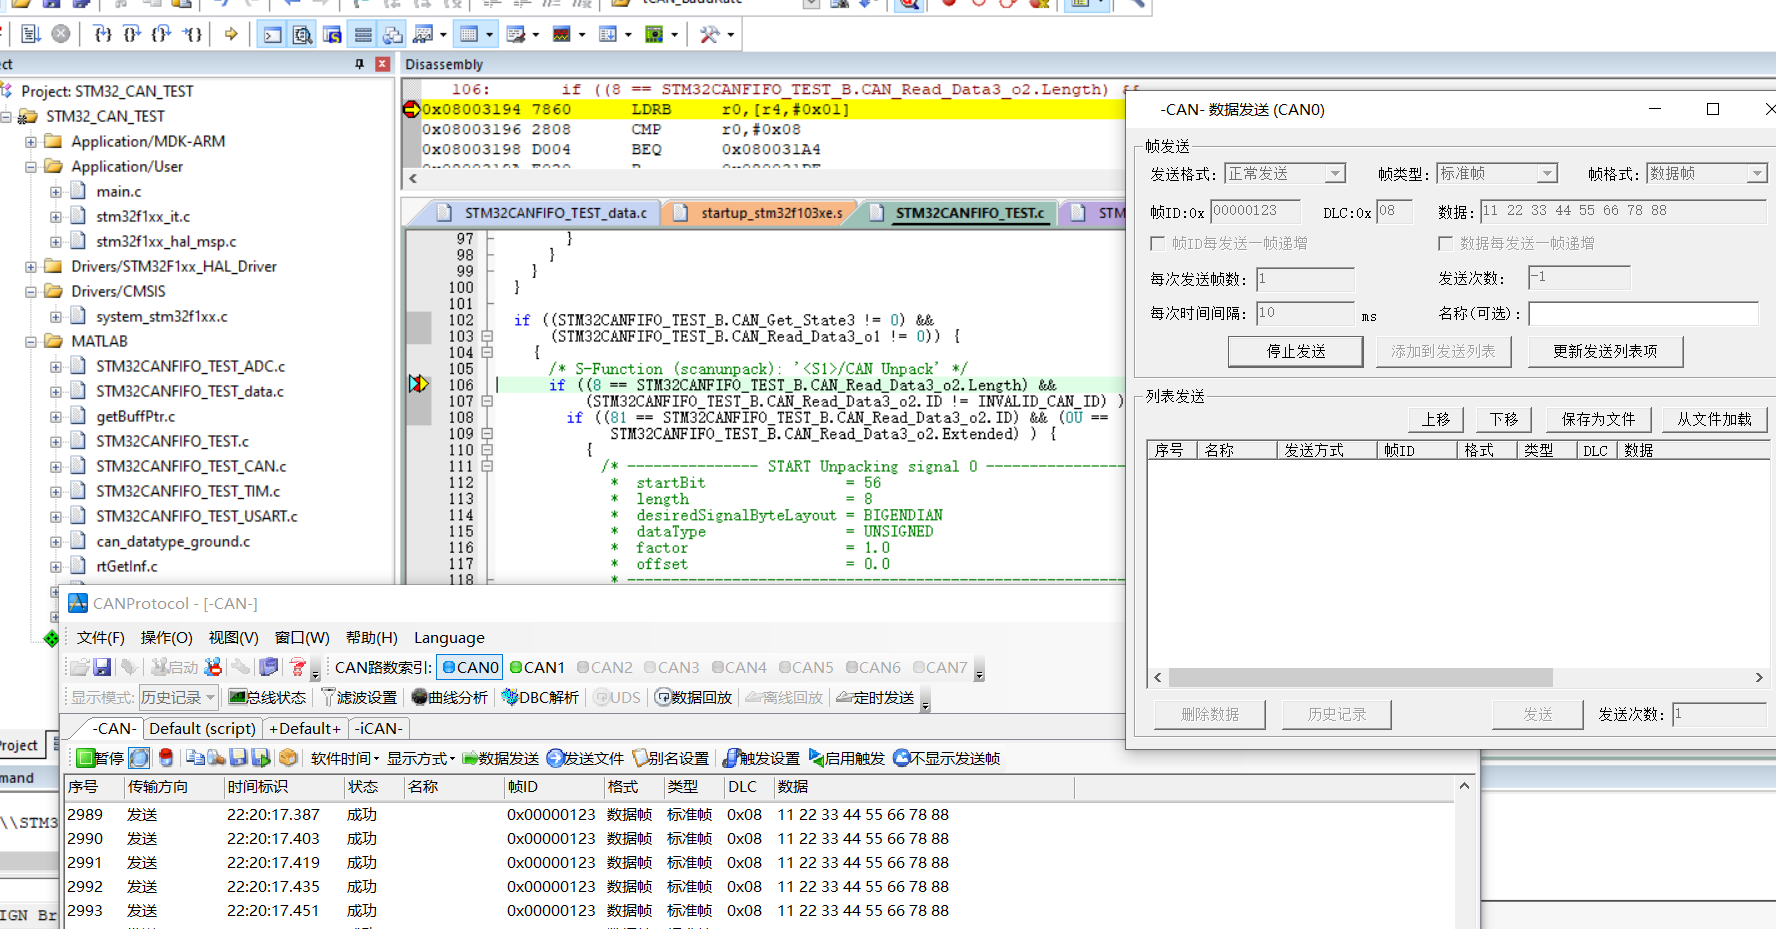Open the 视图(V) menu in CANProtocol

pos(233,637)
